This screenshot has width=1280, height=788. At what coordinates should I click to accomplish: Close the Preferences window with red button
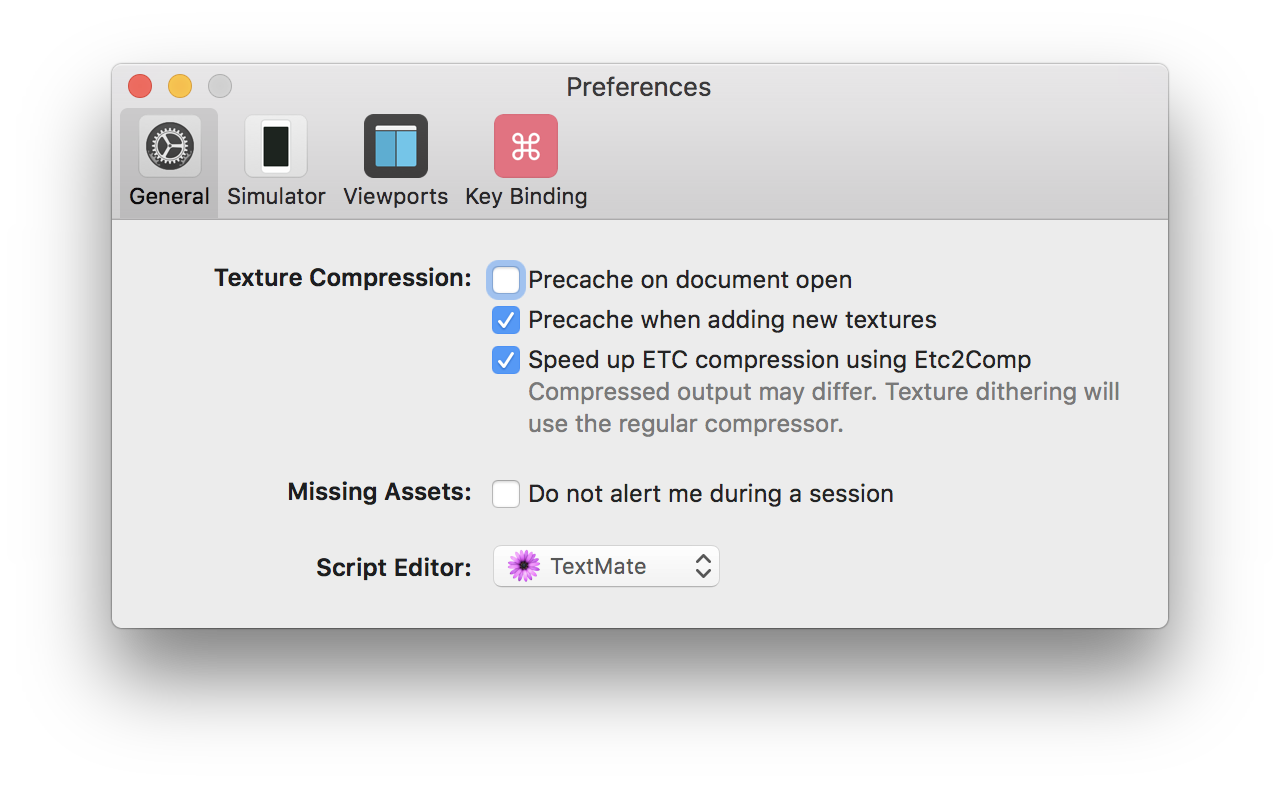140,86
